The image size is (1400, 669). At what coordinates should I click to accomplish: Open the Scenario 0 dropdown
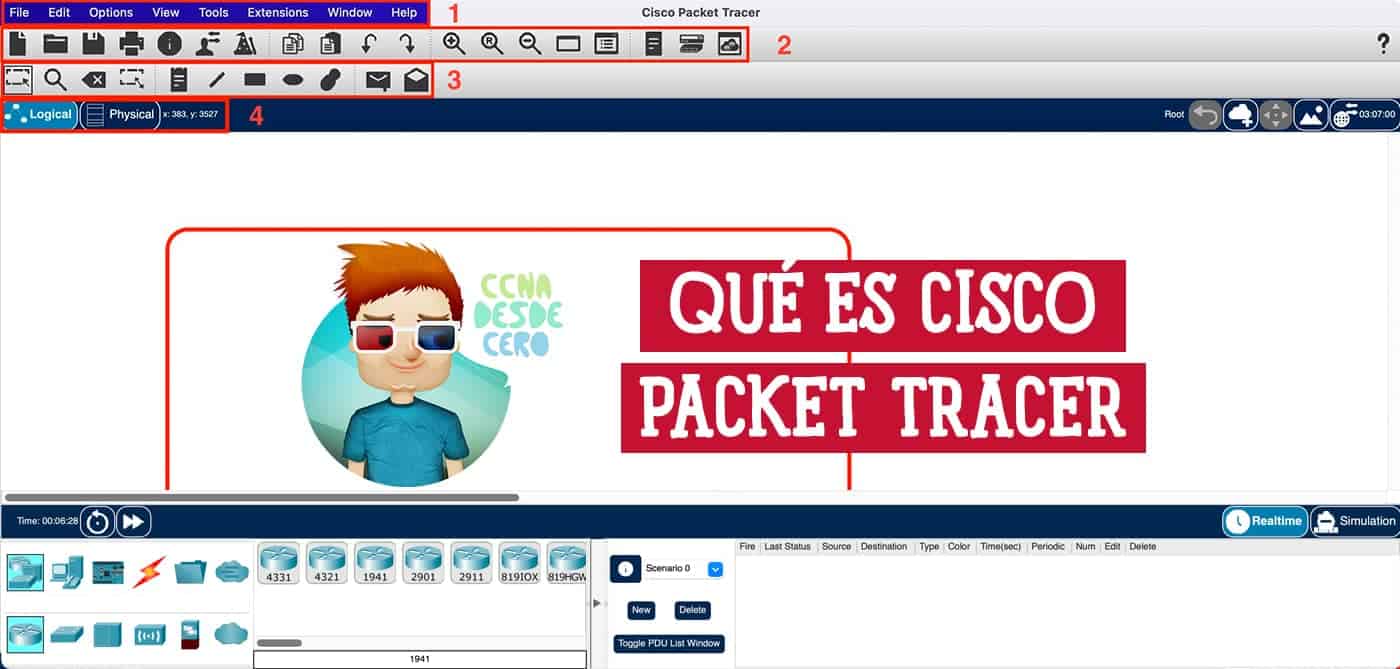(715, 569)
